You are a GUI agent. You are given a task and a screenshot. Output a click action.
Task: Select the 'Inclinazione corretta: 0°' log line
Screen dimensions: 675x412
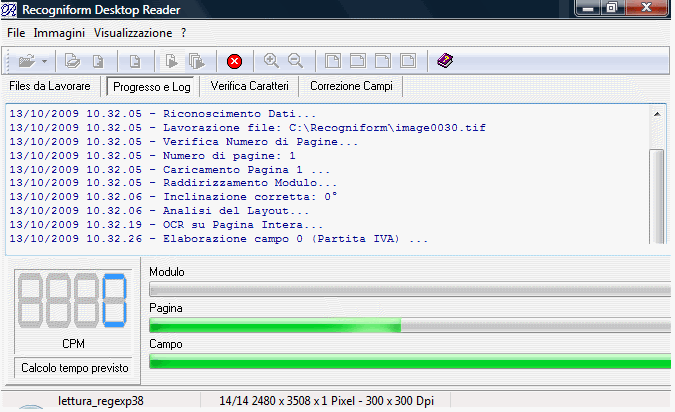173,197
